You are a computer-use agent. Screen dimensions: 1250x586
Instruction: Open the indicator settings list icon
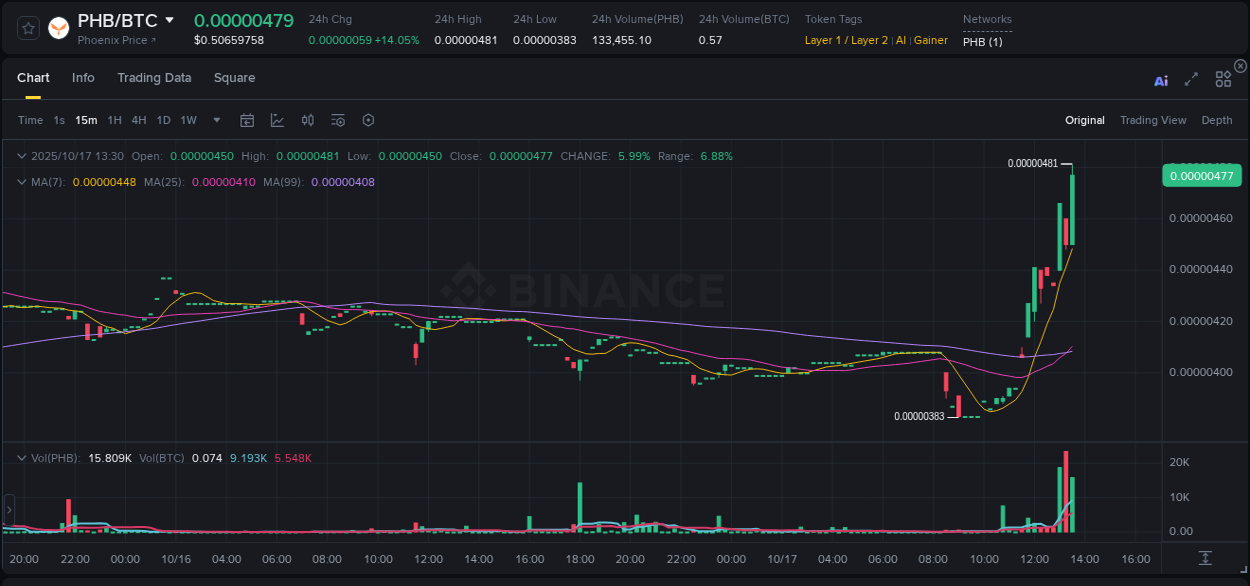click(338, 120)
